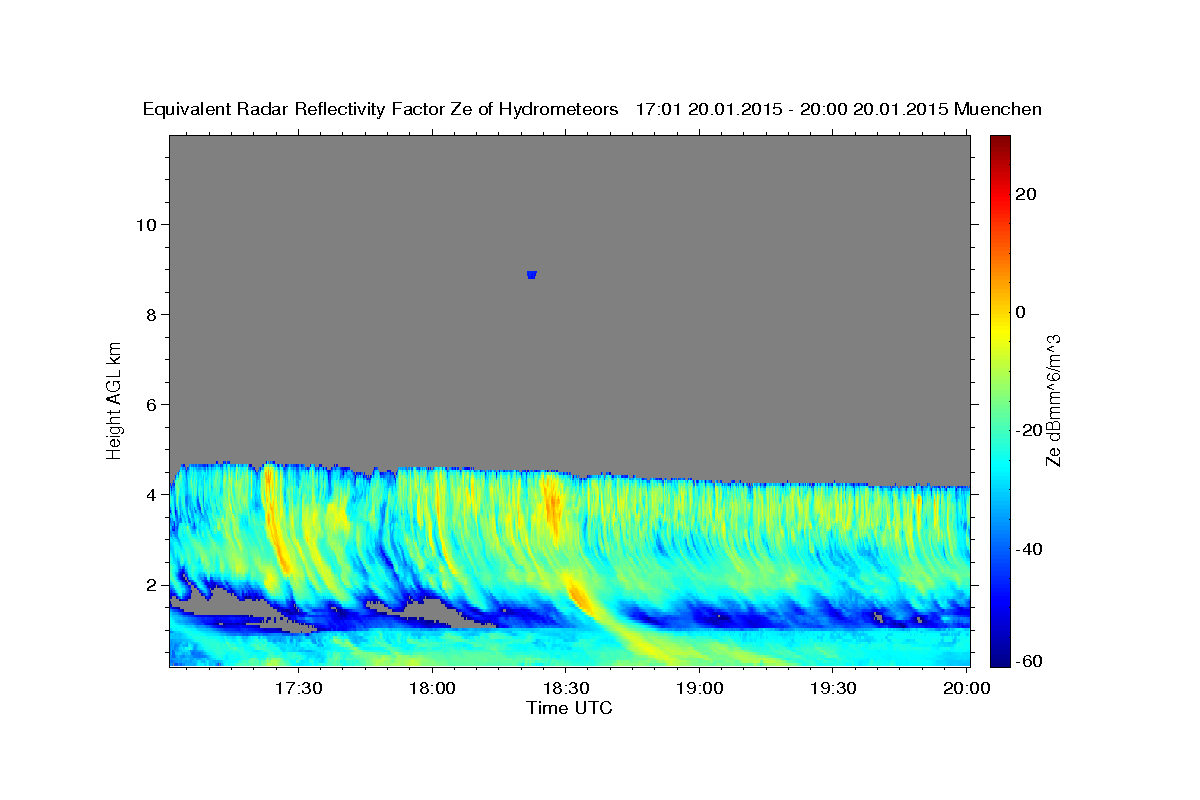Click the '18:30' time tick label
This screenshot has height=800, width=1200.
[565, 689]
